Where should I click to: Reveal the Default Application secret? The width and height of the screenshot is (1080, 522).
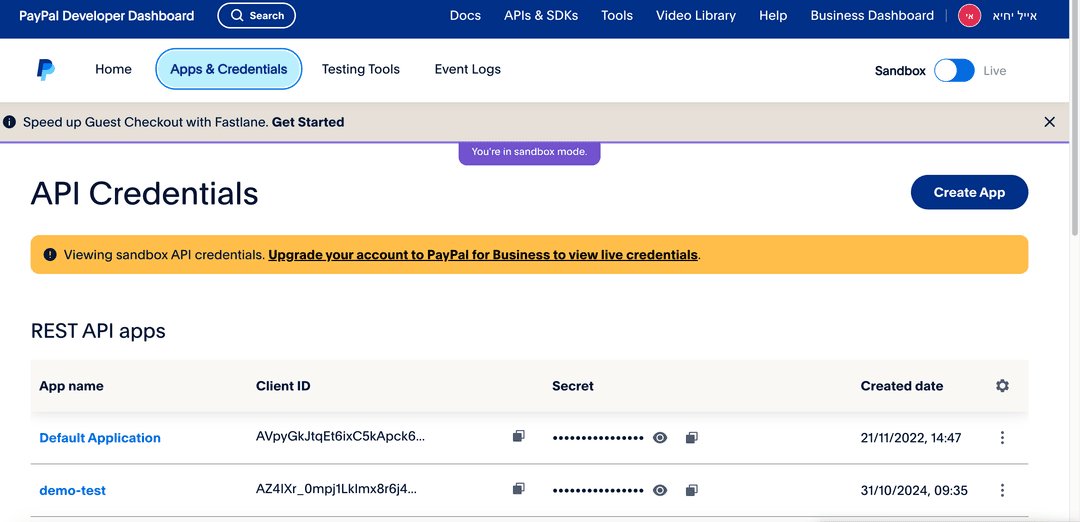(x=660, y=438)
